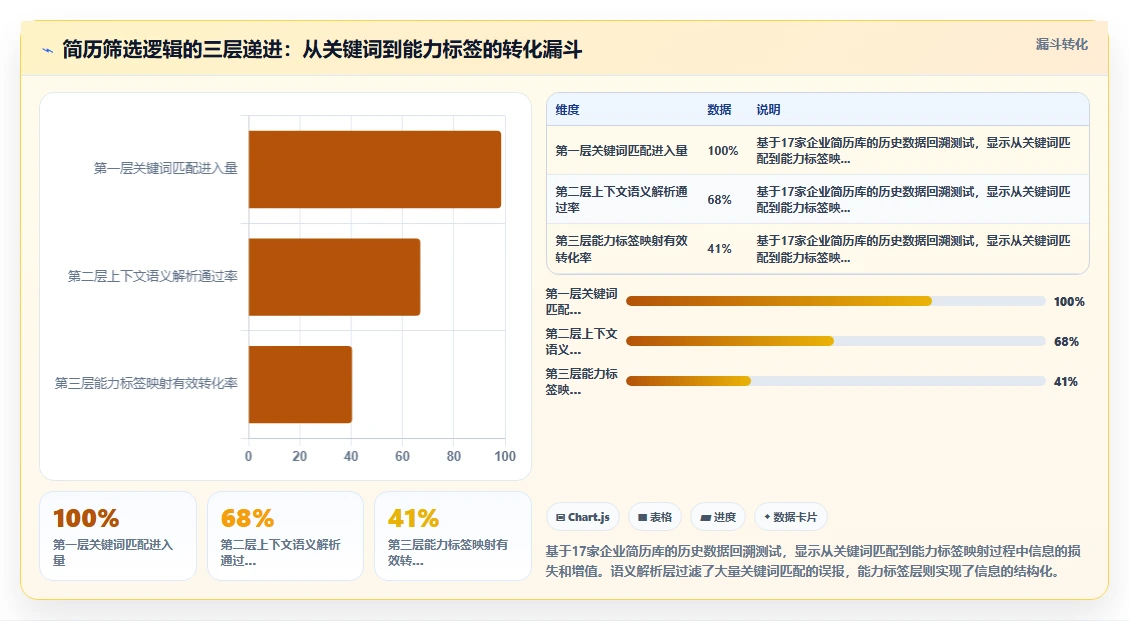Click the 数据 column header
This screenshot has height=621, width=1129.
[719, 110]
